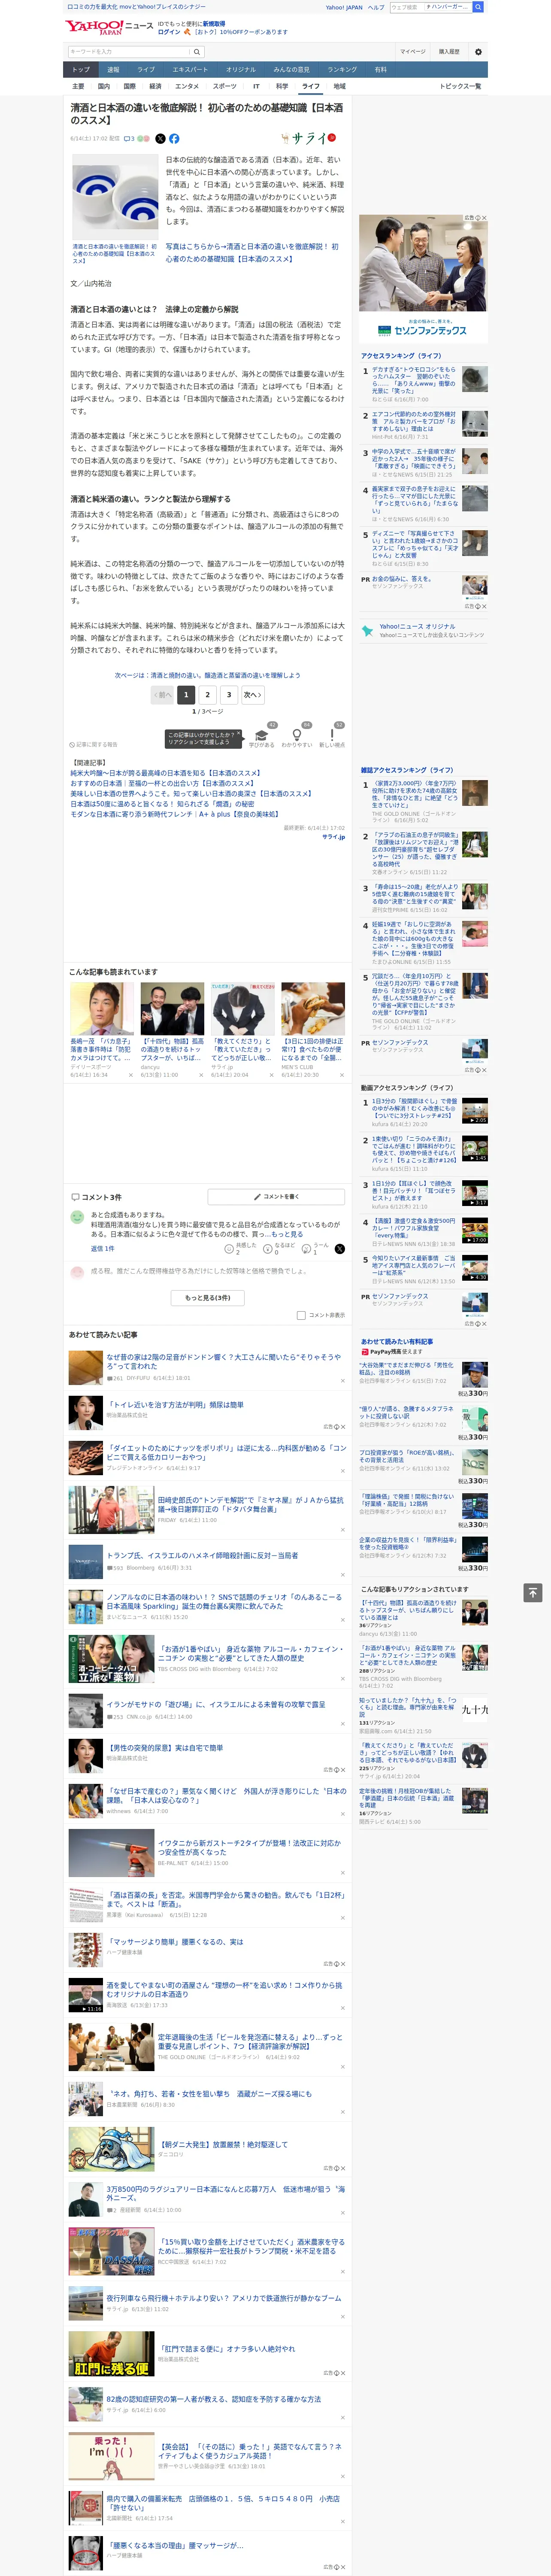Click the comment count icon near the article date
The image size is (551, 2576).
pyautogui.click(x=129, y=139)
